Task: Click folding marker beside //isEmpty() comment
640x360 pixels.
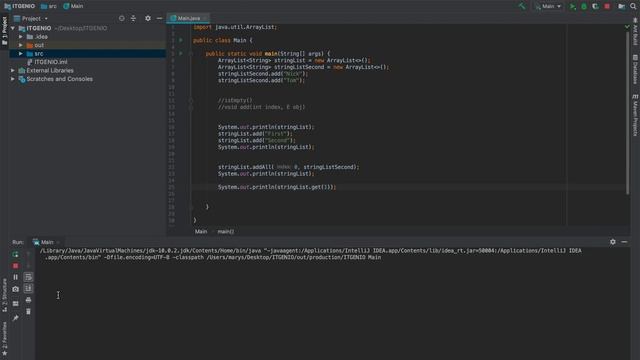Action: tap(191, 100)
